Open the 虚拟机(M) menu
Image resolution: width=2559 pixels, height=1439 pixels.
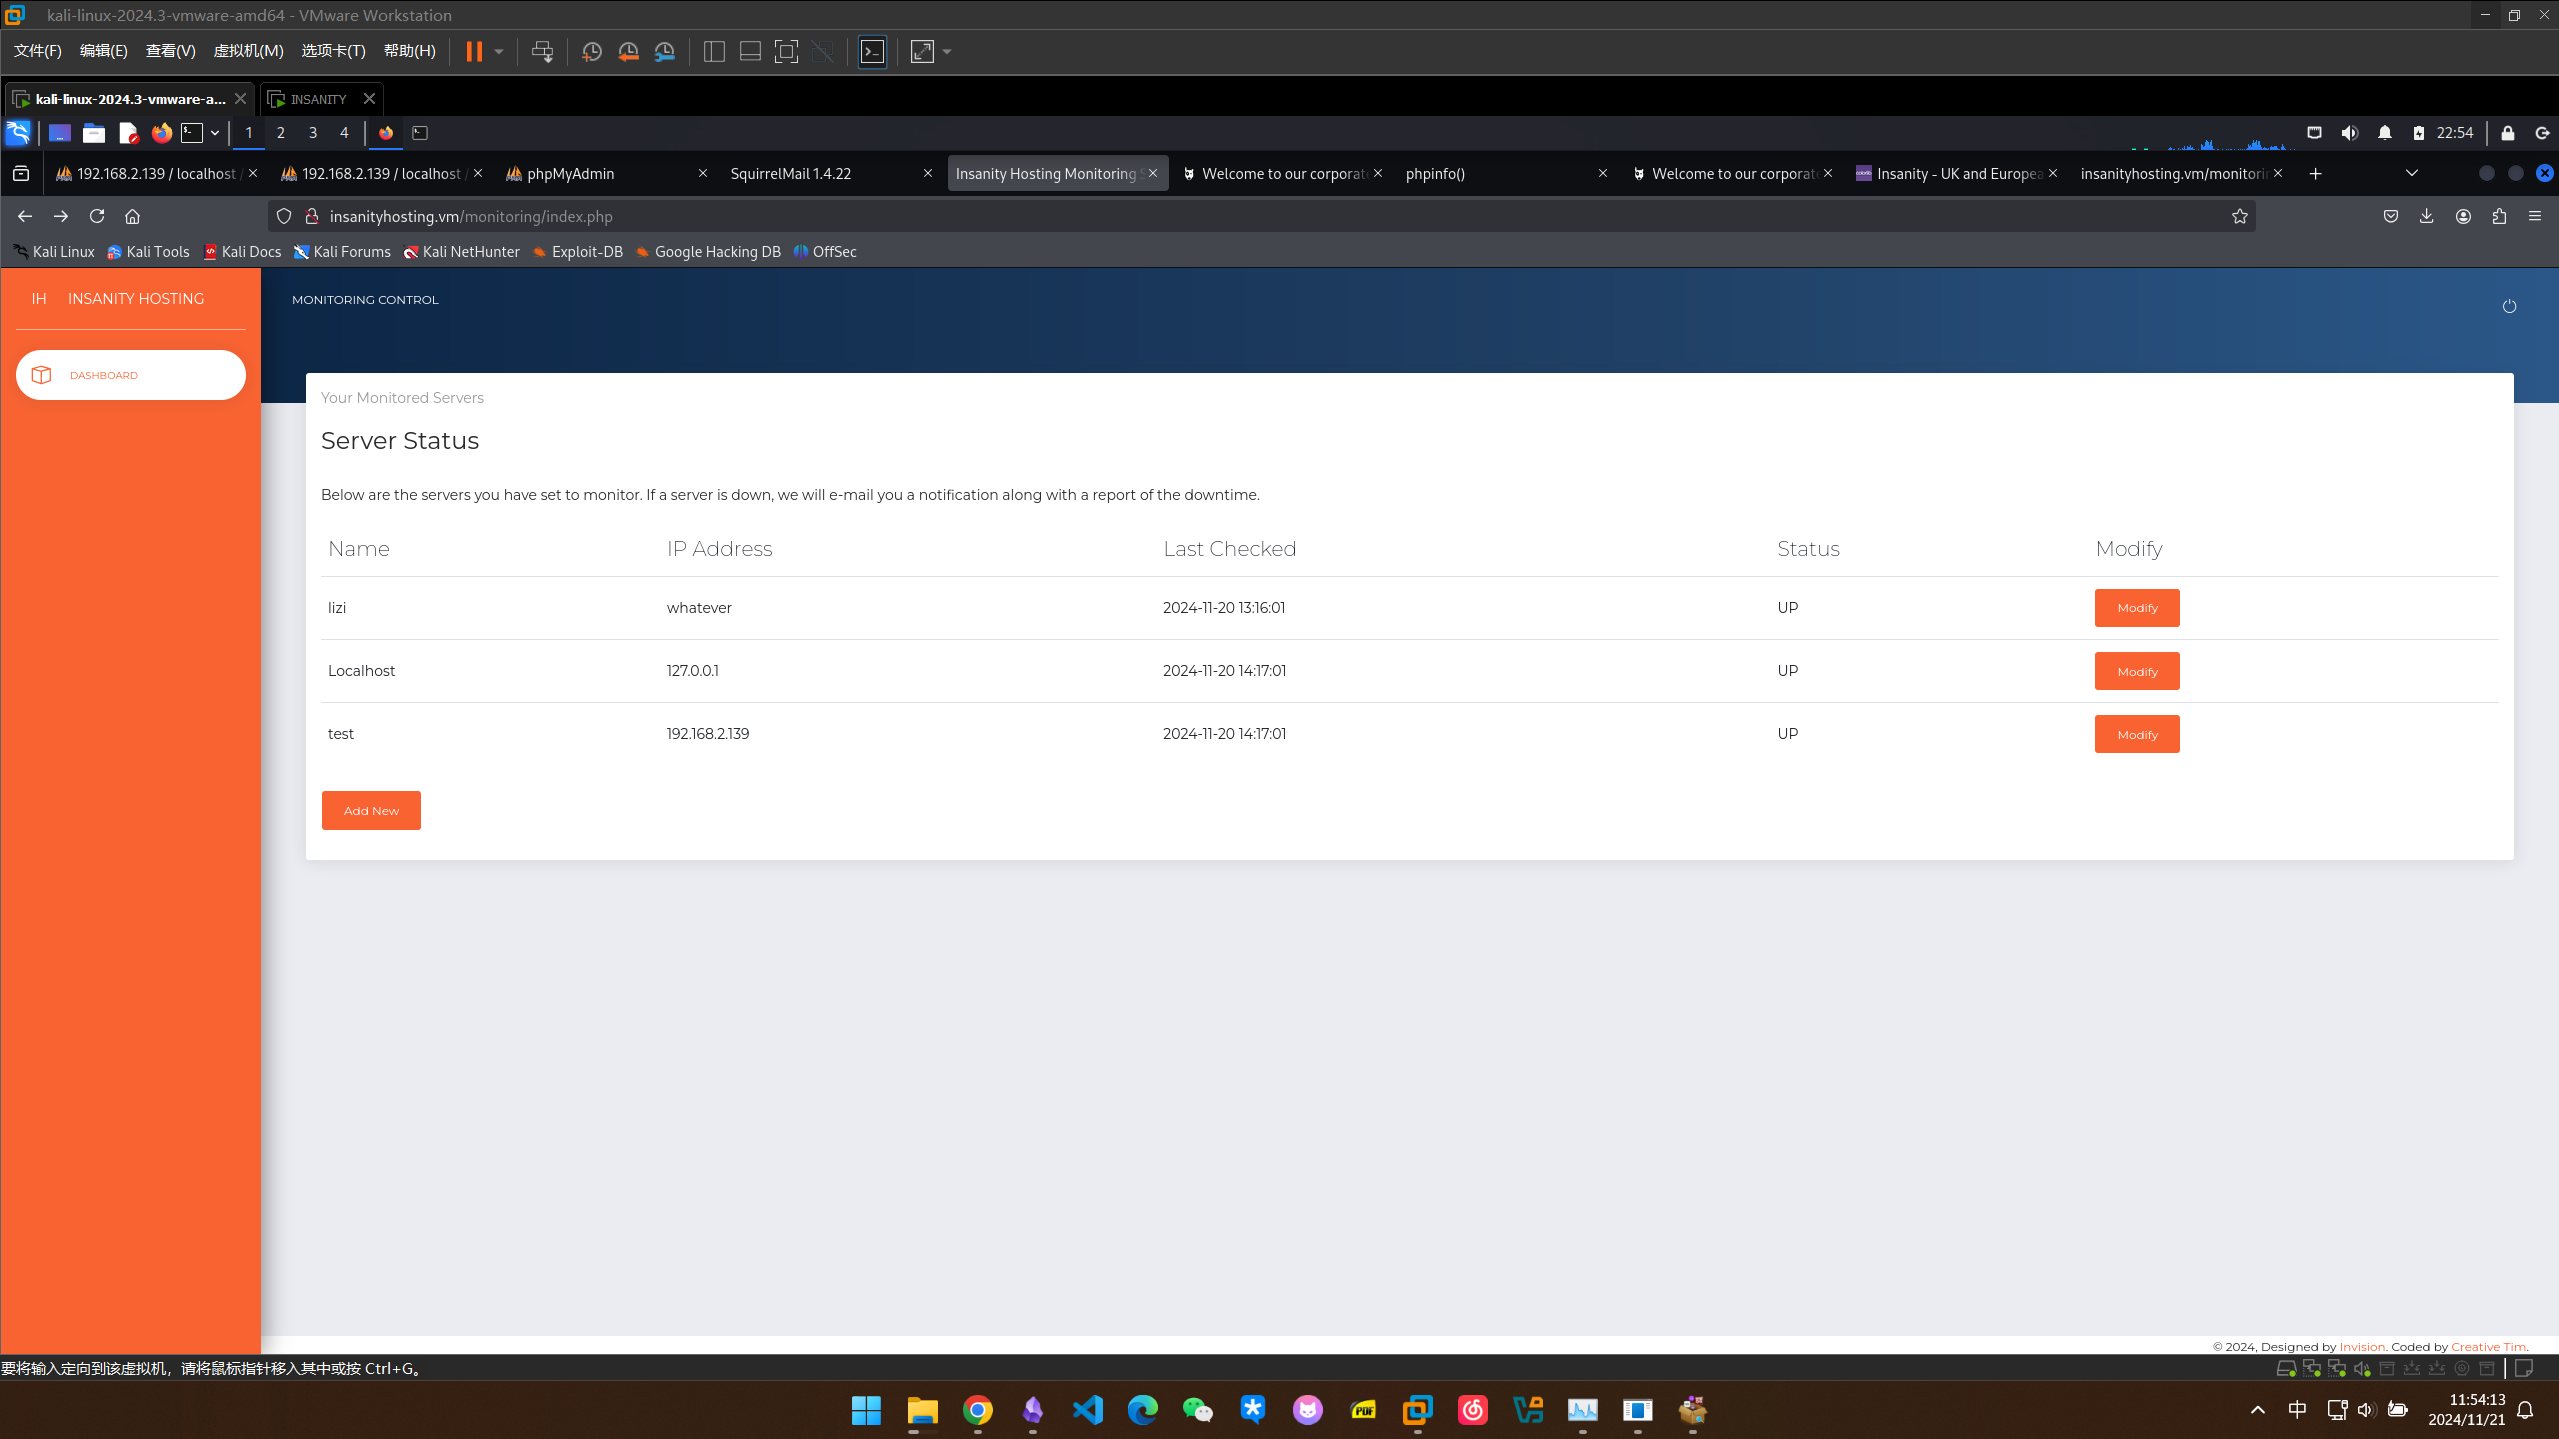248,51
